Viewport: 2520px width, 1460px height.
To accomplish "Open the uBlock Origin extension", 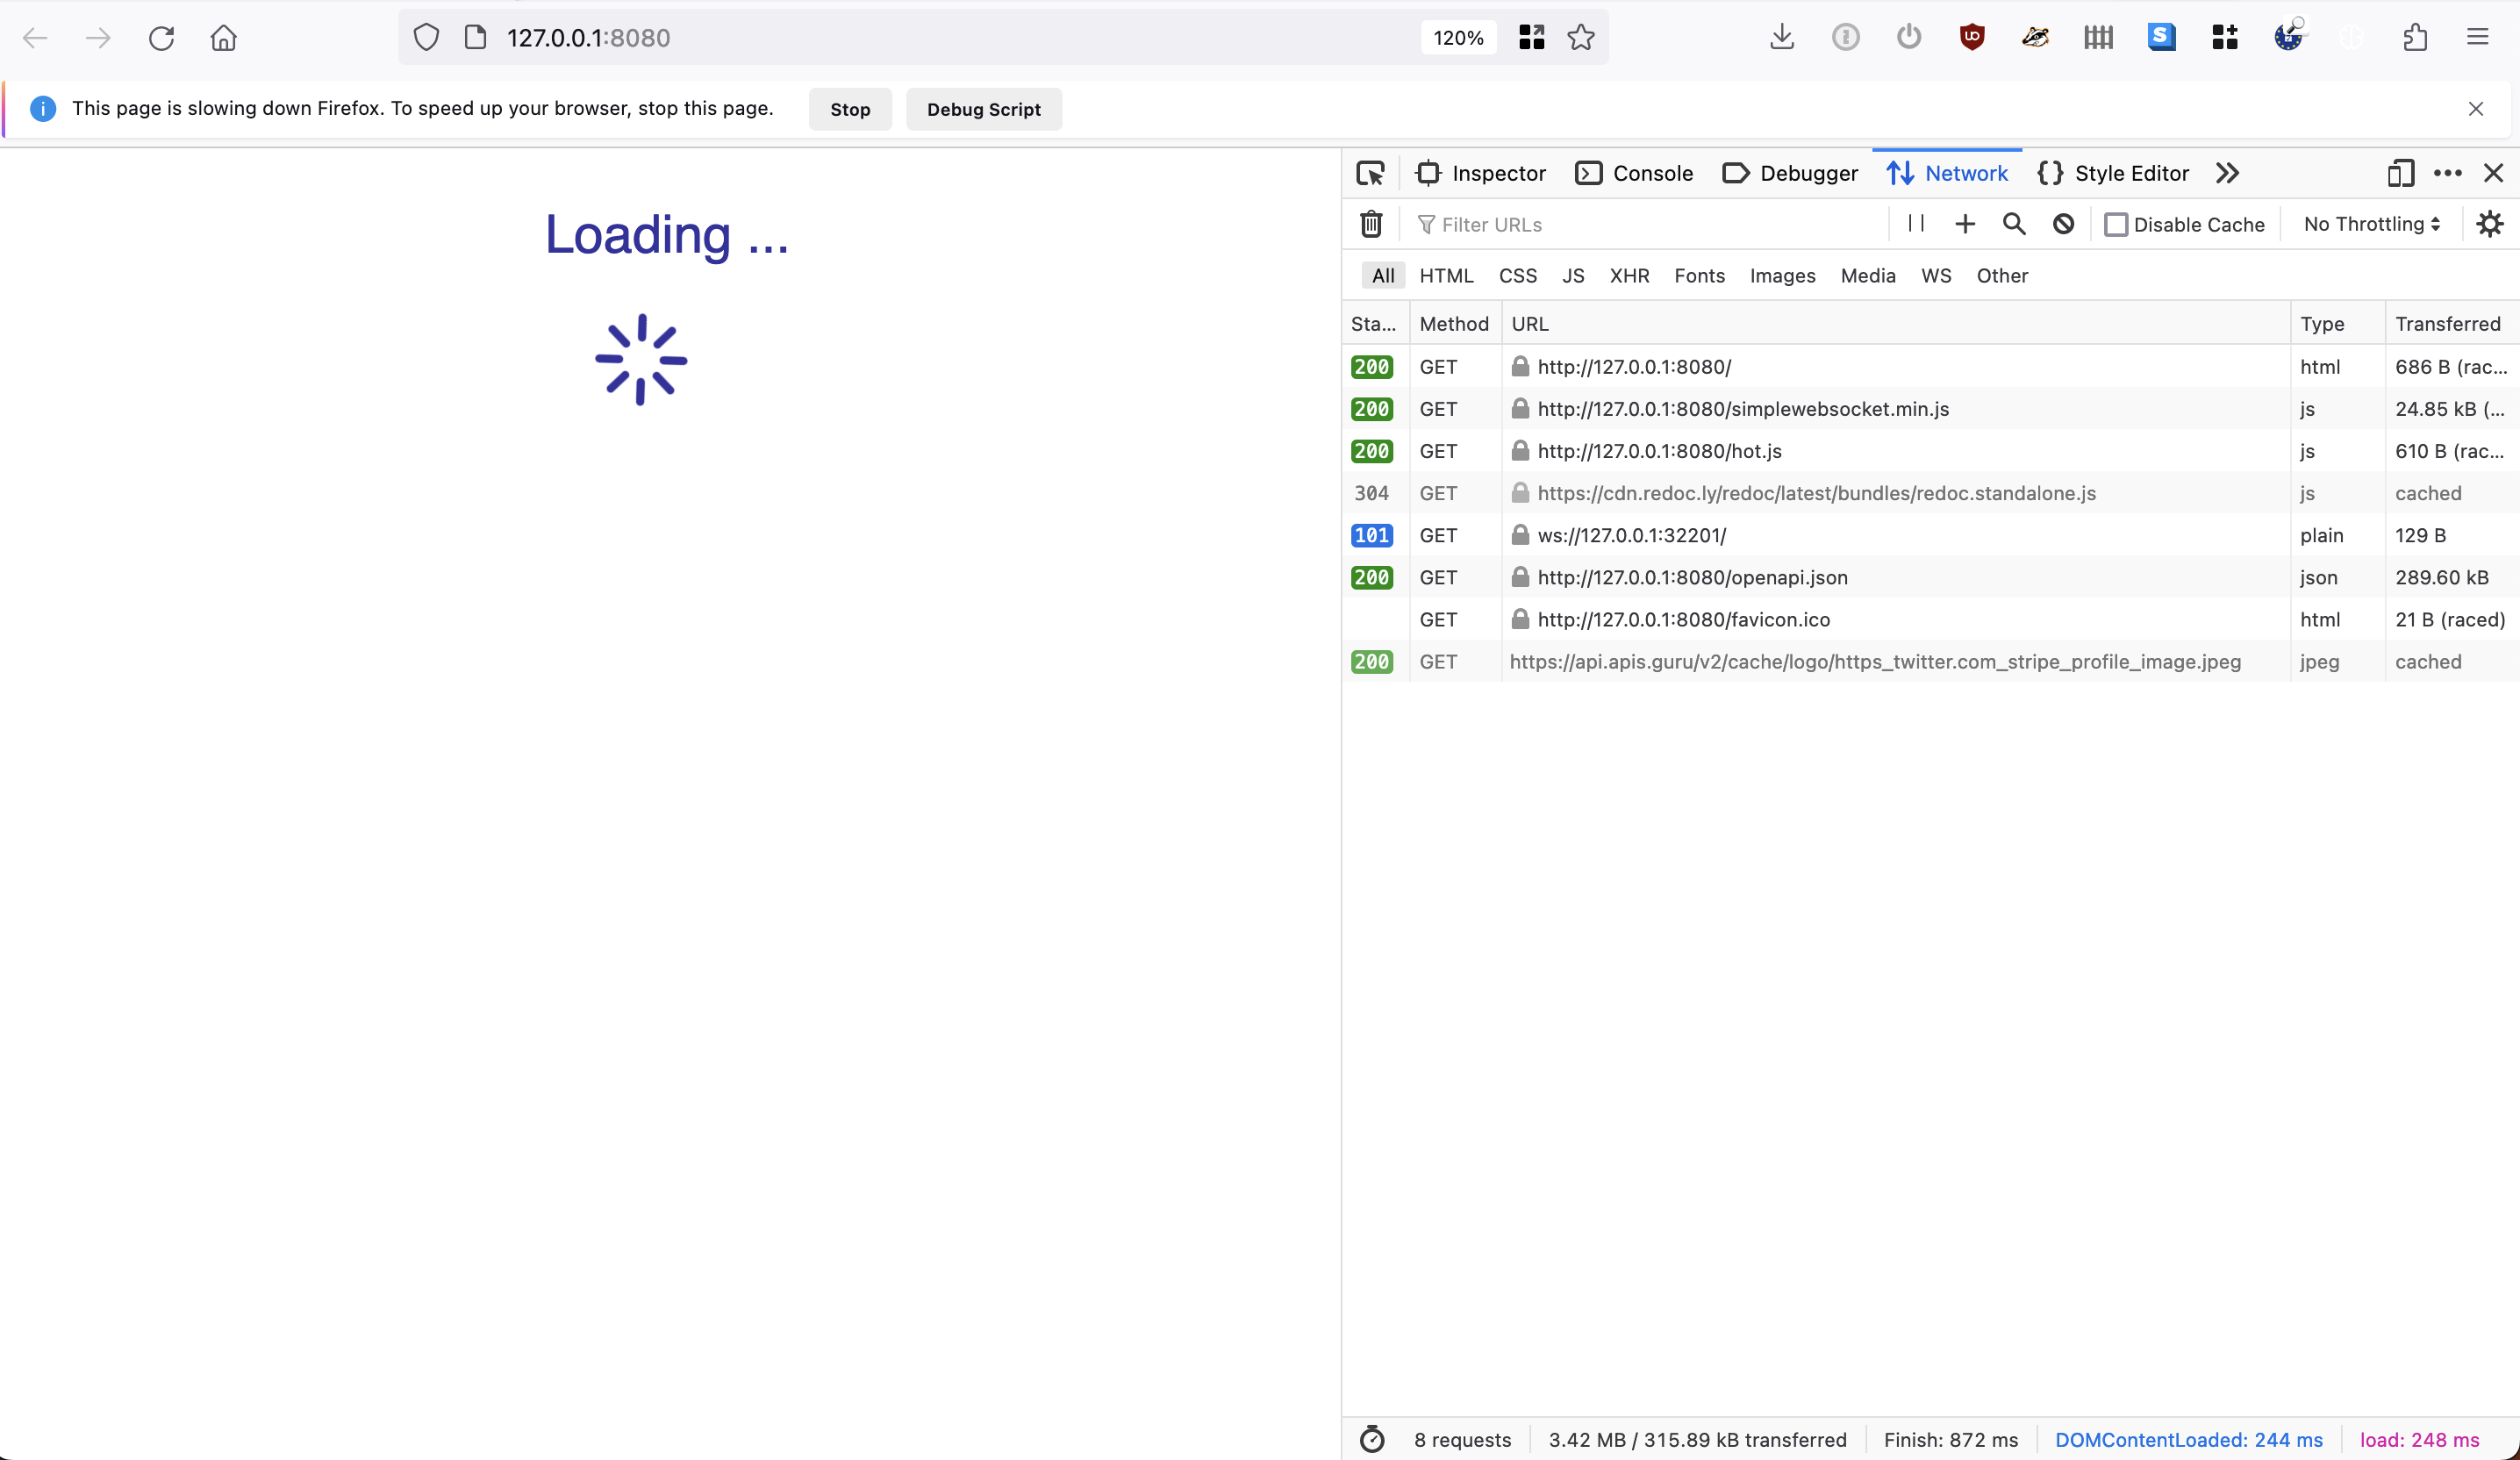I will click(1972, 37).
